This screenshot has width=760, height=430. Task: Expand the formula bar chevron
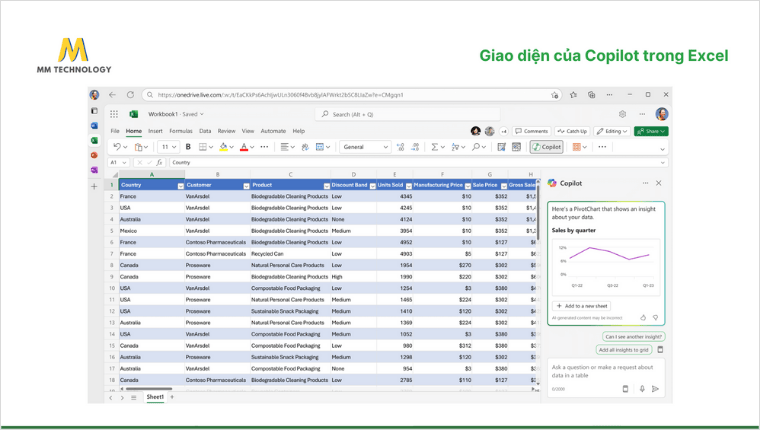click(663, 163)
